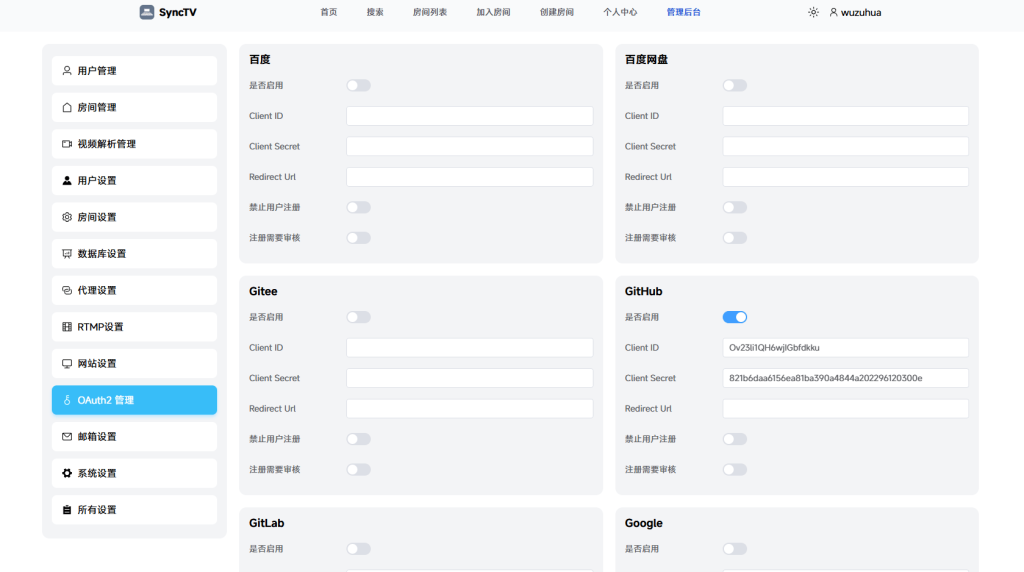Click the GitHub Client ID field
1024x572 pixels.
tap(846, 347)
